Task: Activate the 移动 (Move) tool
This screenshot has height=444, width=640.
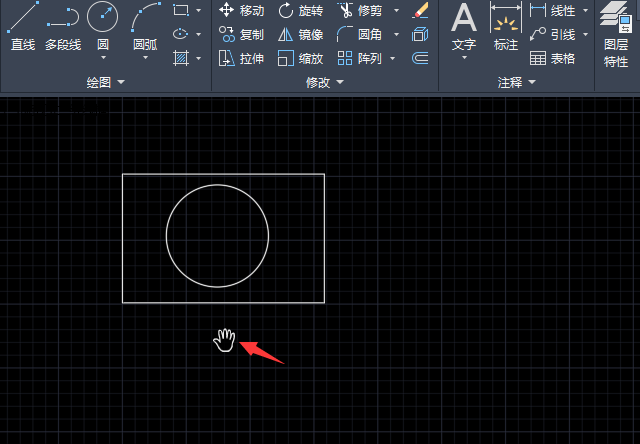Action: point(242,10)
